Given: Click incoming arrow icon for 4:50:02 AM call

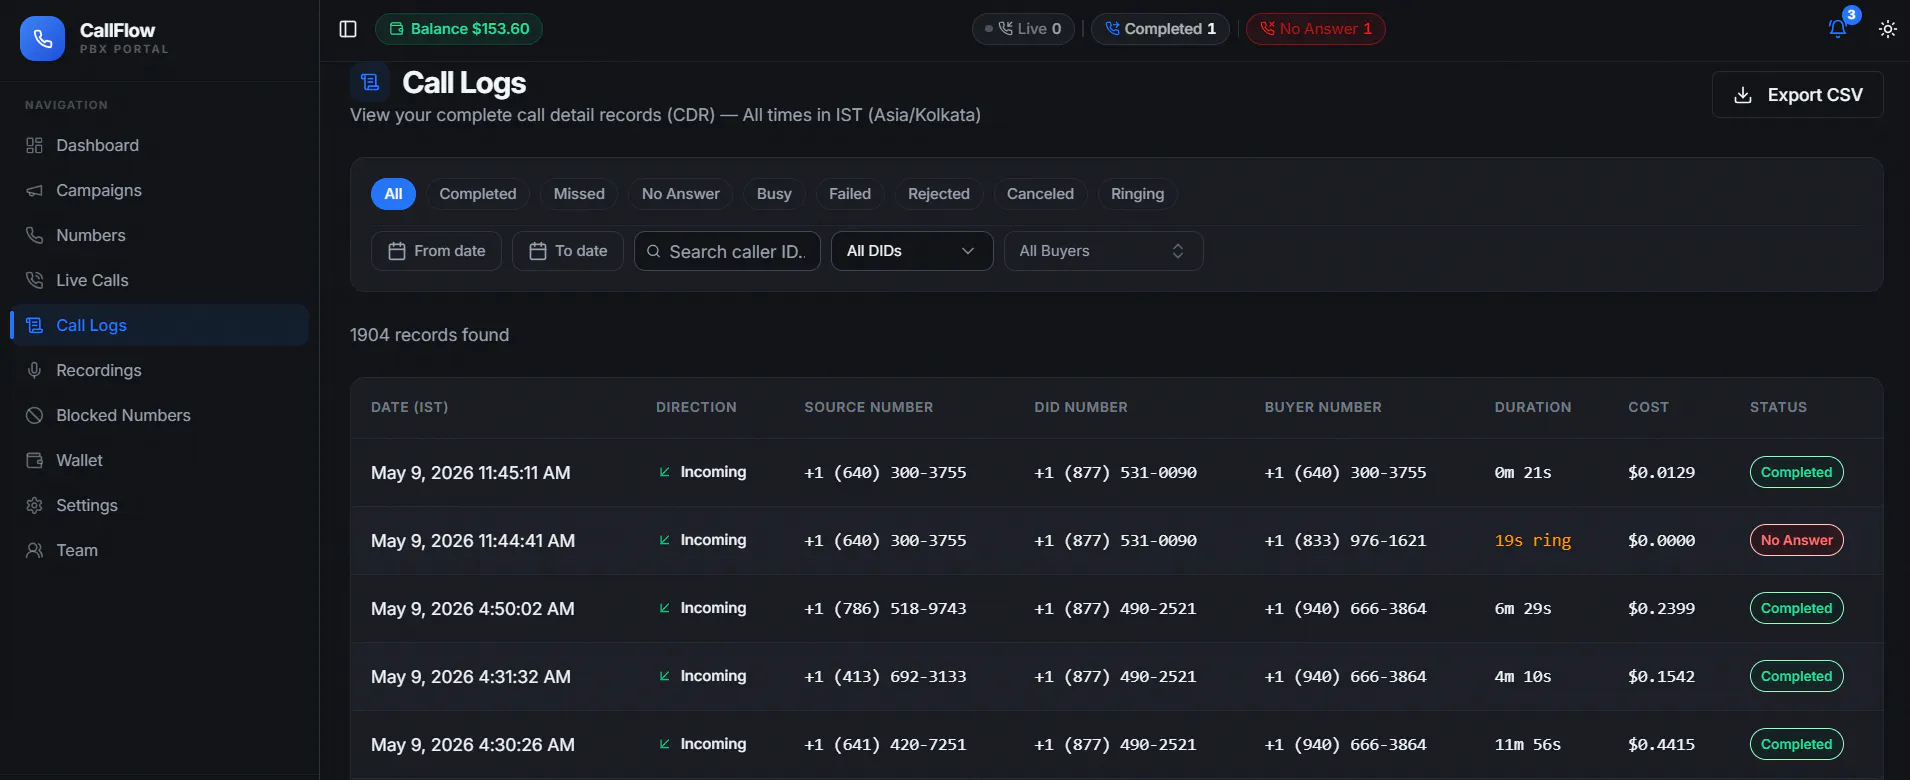Looking at the screenshot, I should (664, 608).
